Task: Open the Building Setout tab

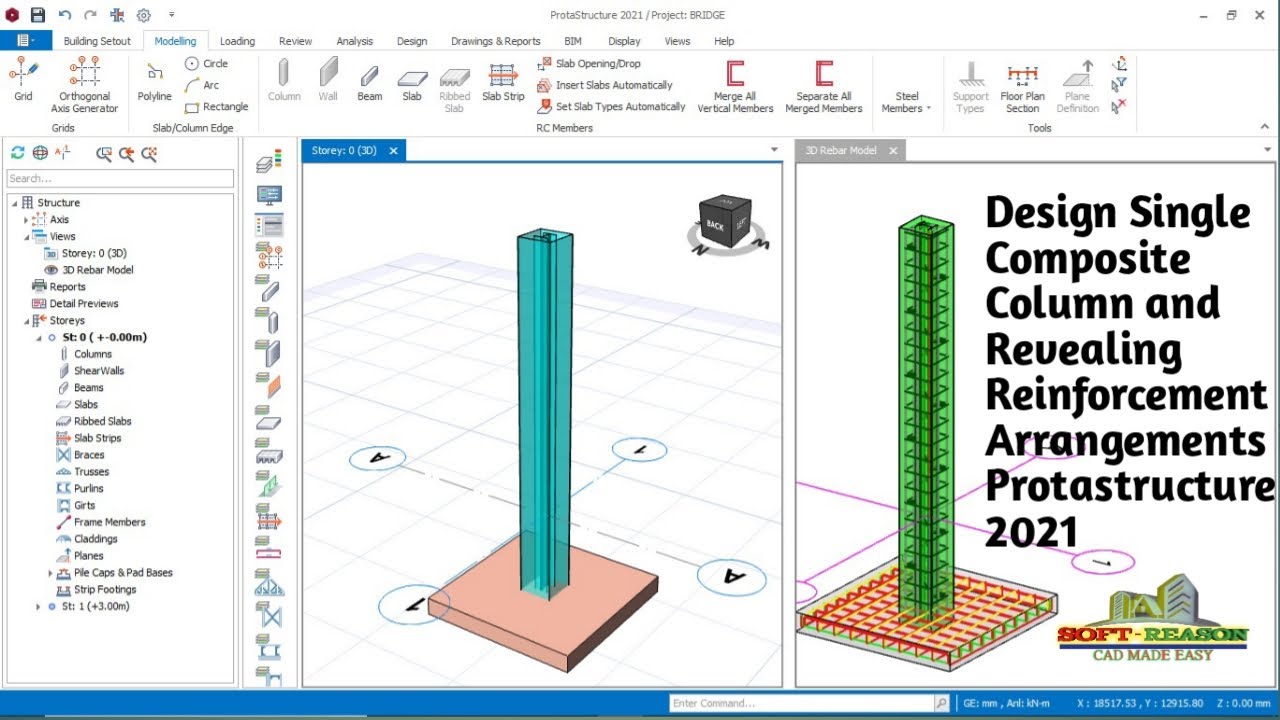Action: pos(98,41)
